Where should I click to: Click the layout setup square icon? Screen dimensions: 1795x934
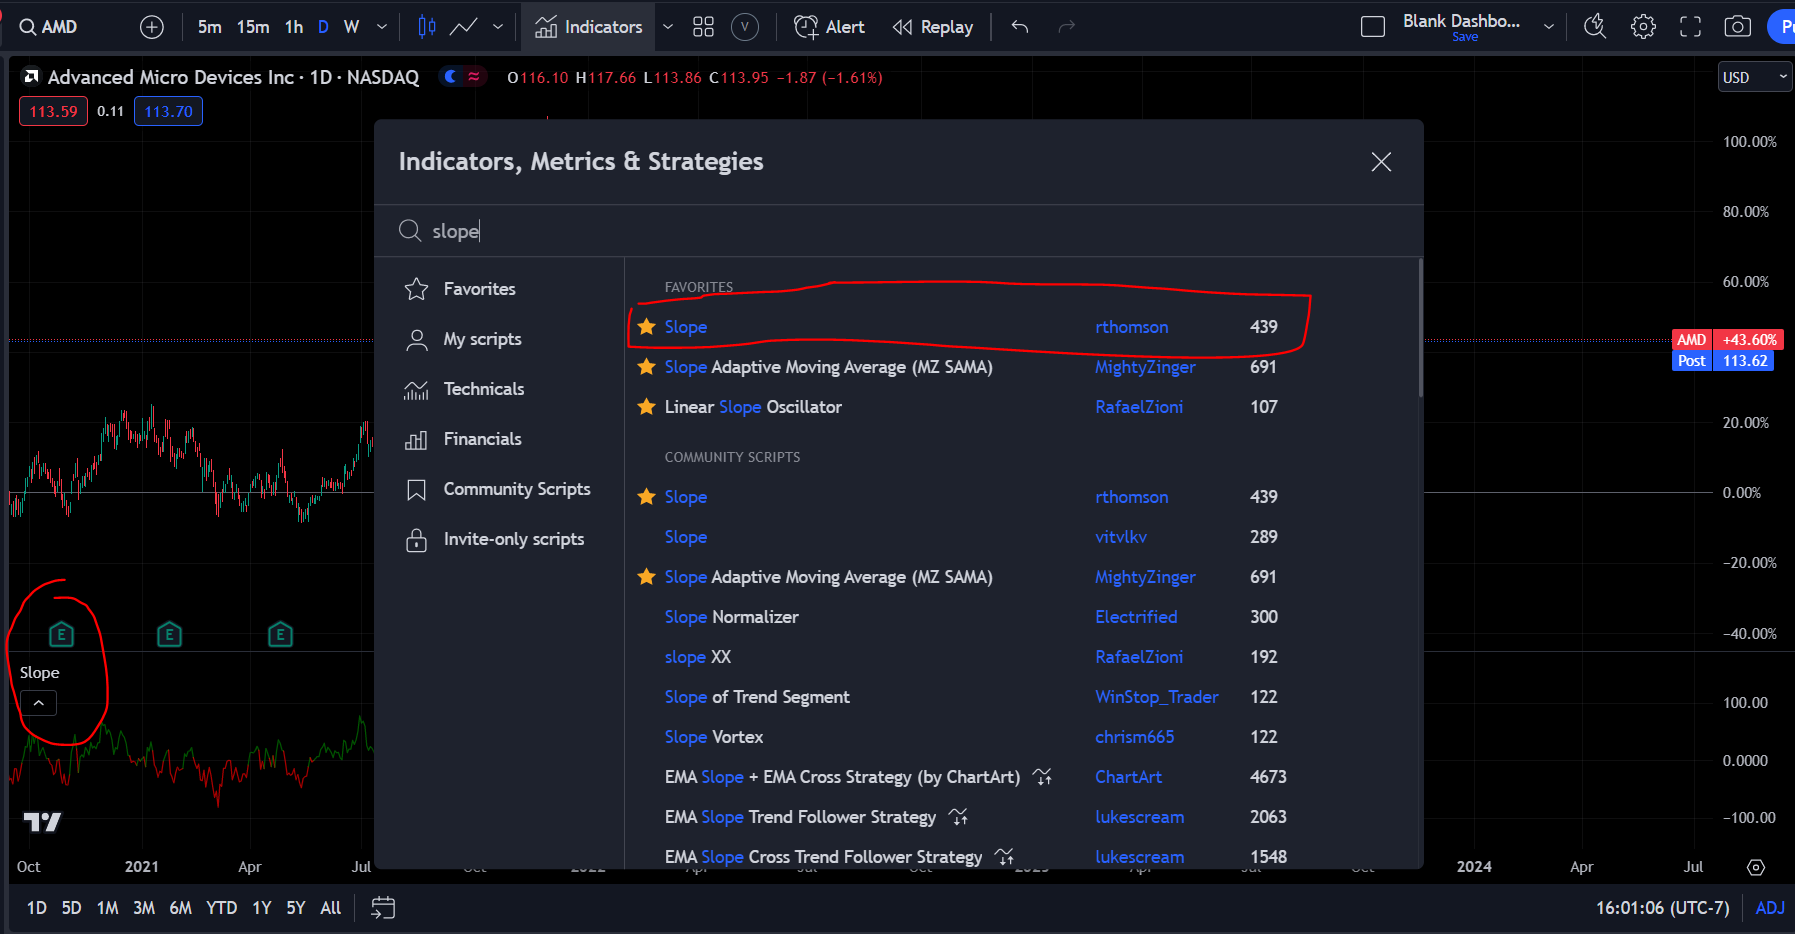click(1373, 27)
